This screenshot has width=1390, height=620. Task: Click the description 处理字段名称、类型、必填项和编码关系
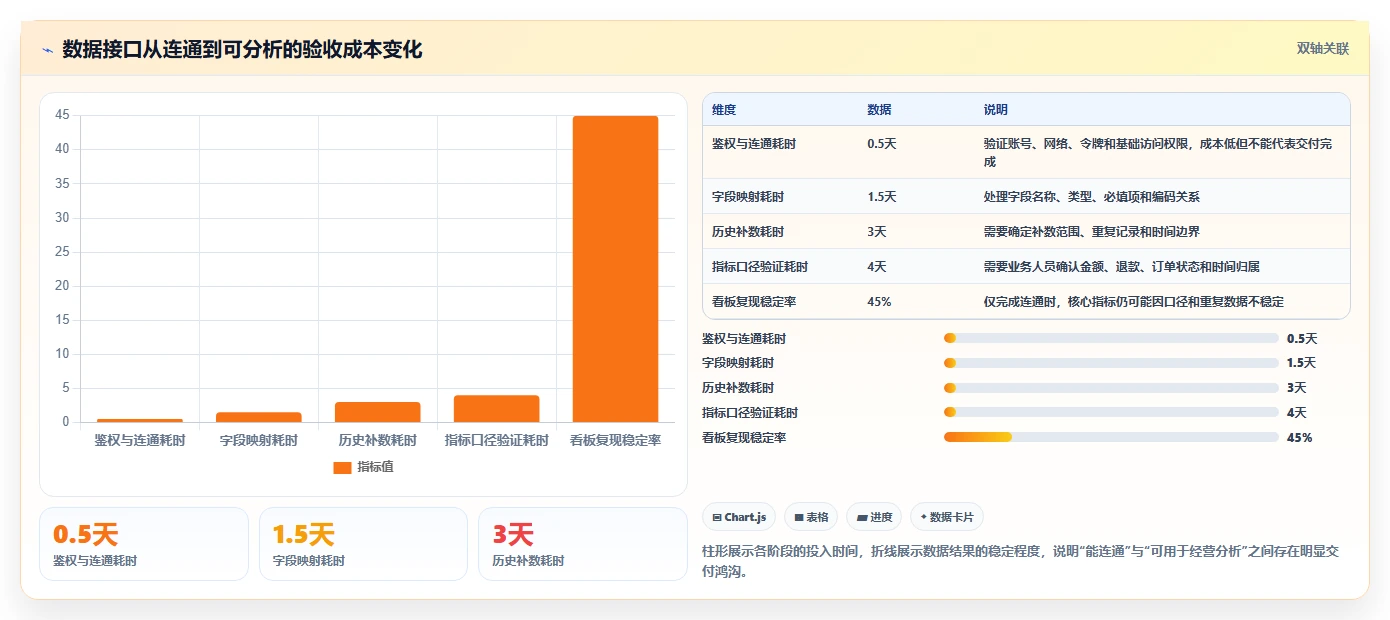[1092, 197]
